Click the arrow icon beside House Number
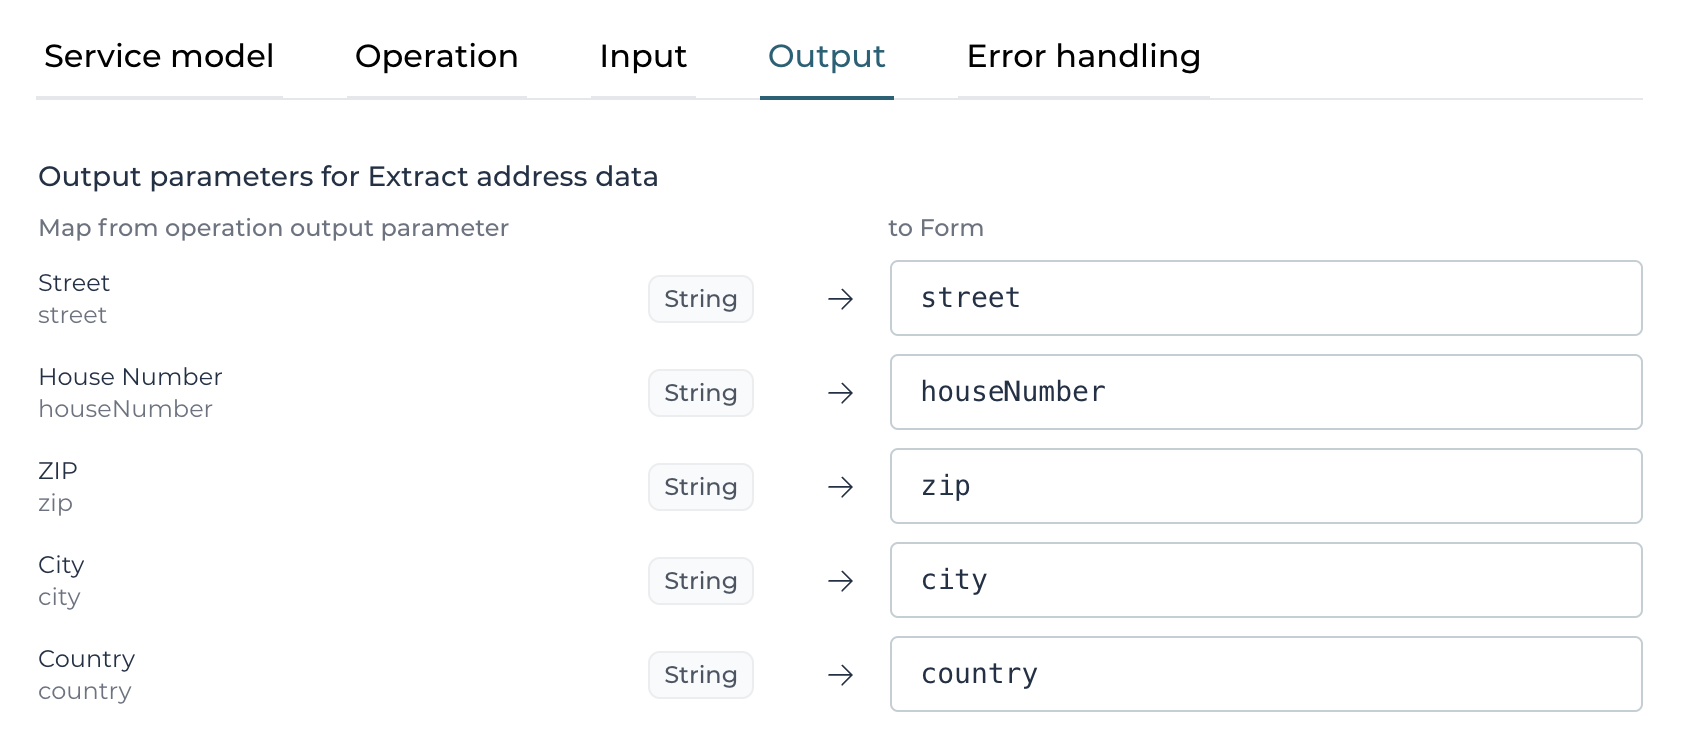This screenshot has height=730, width=1692. pos(841,393)
